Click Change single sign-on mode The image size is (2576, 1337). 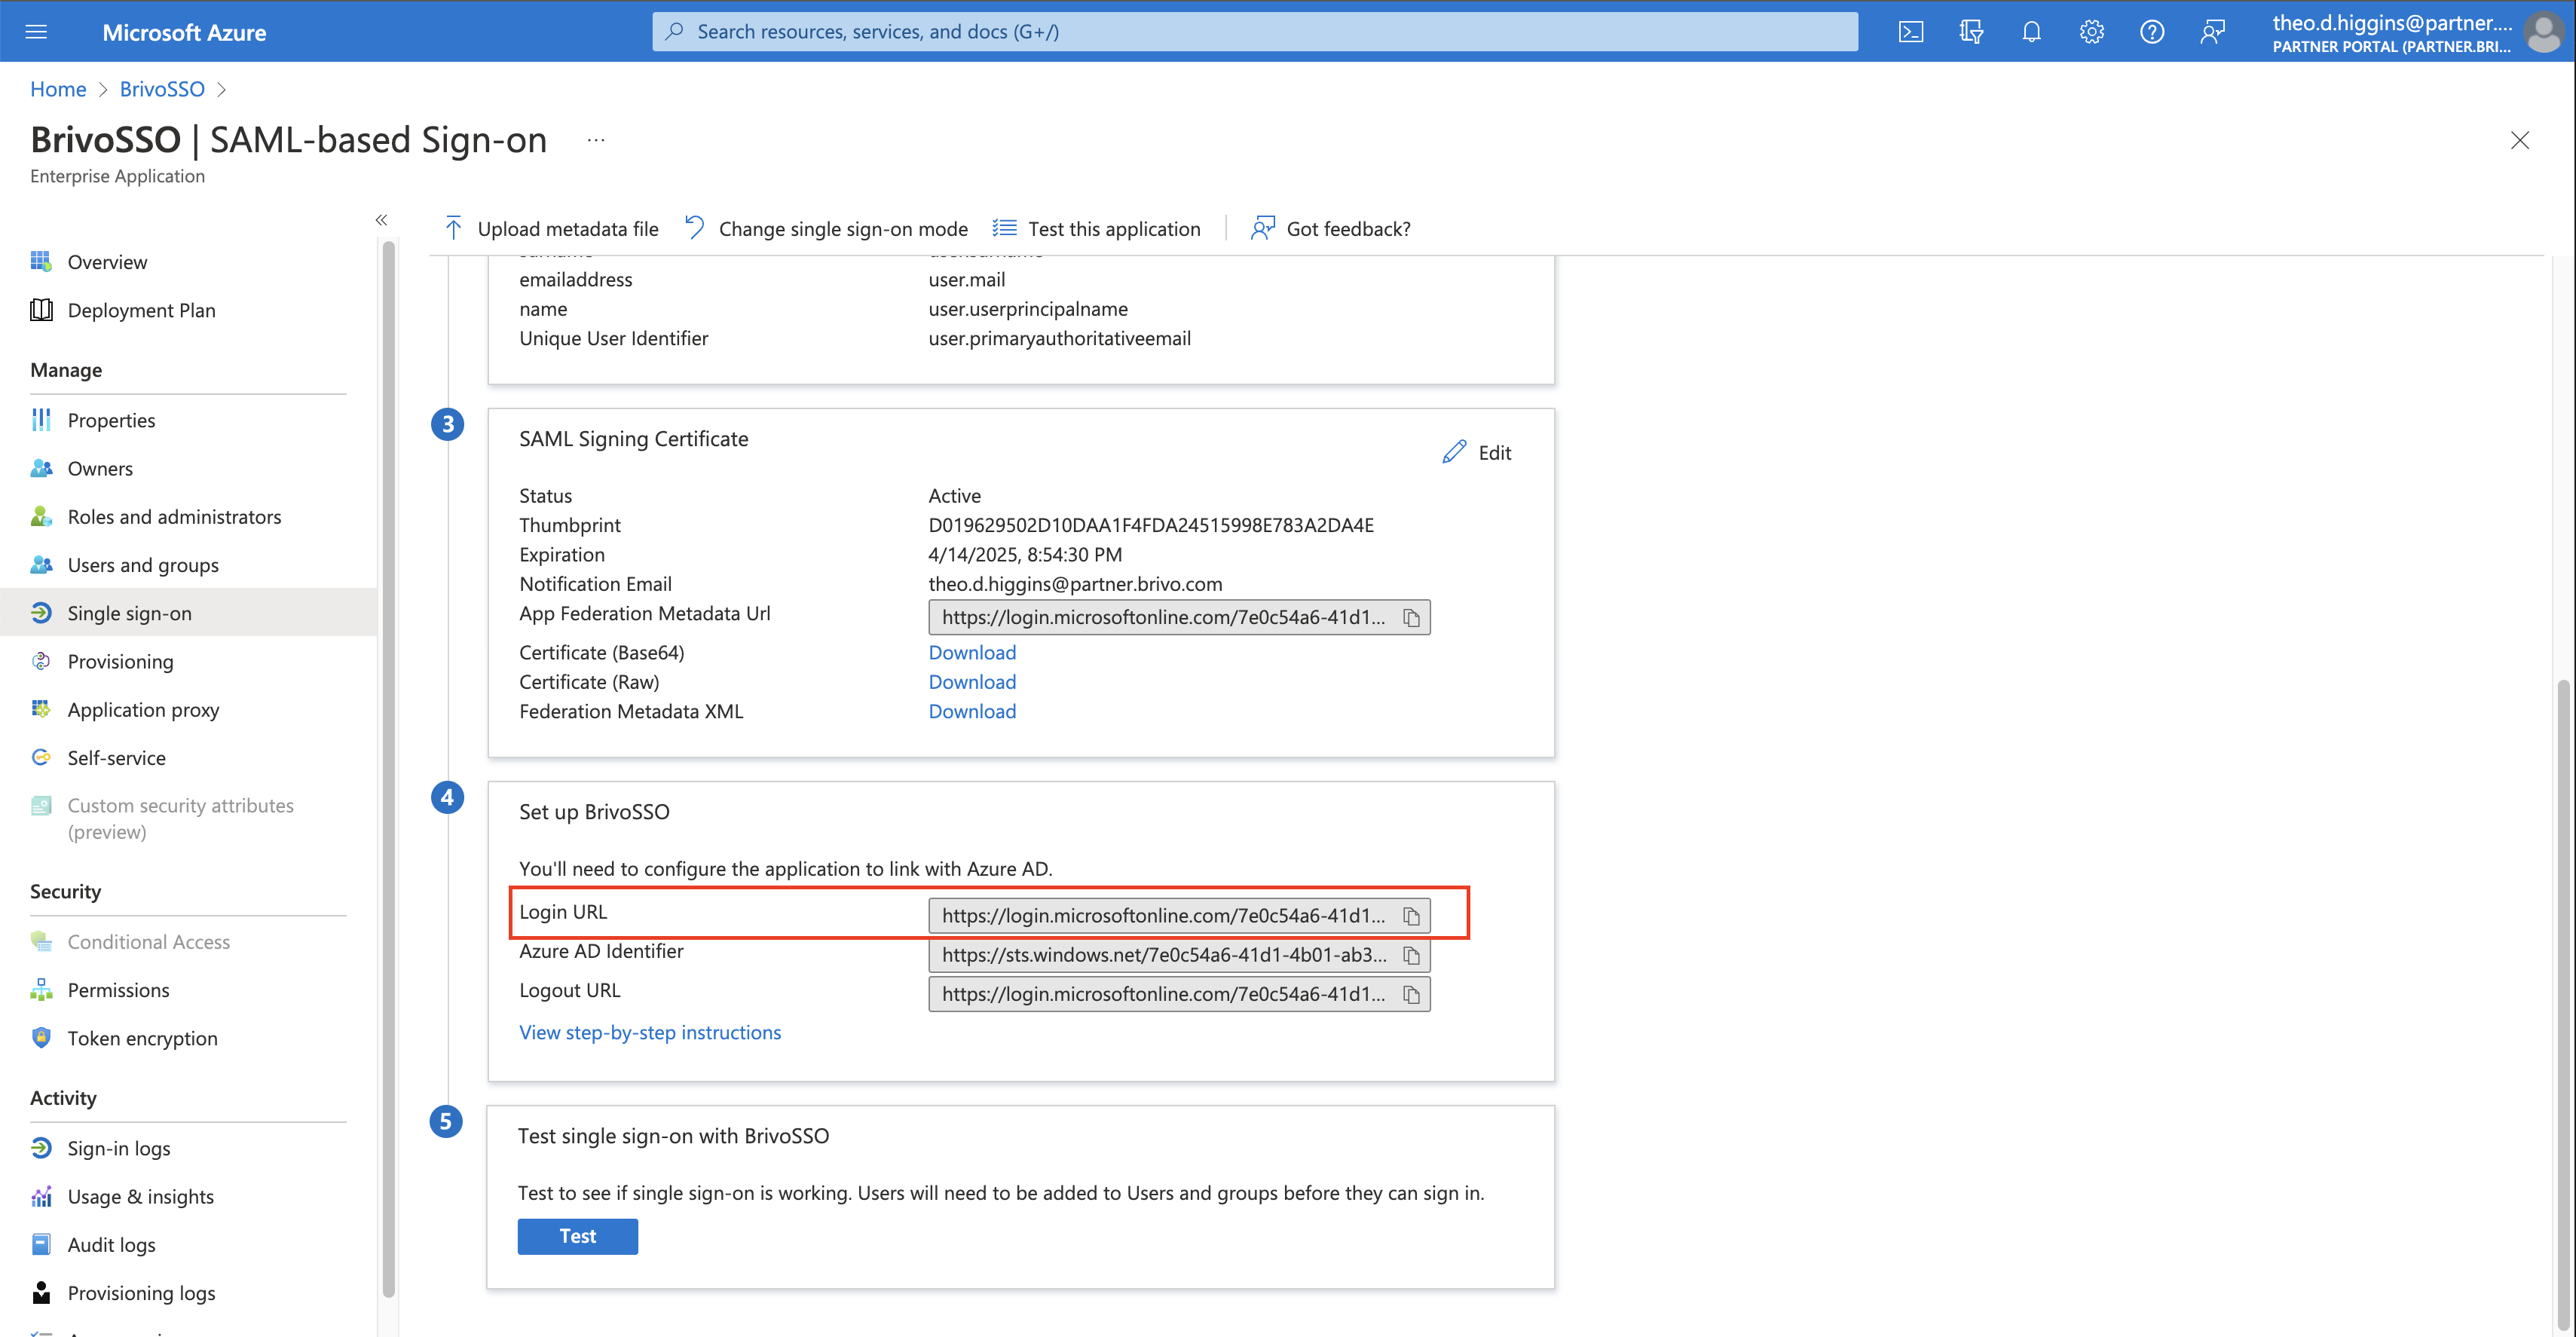click(826, 228)
